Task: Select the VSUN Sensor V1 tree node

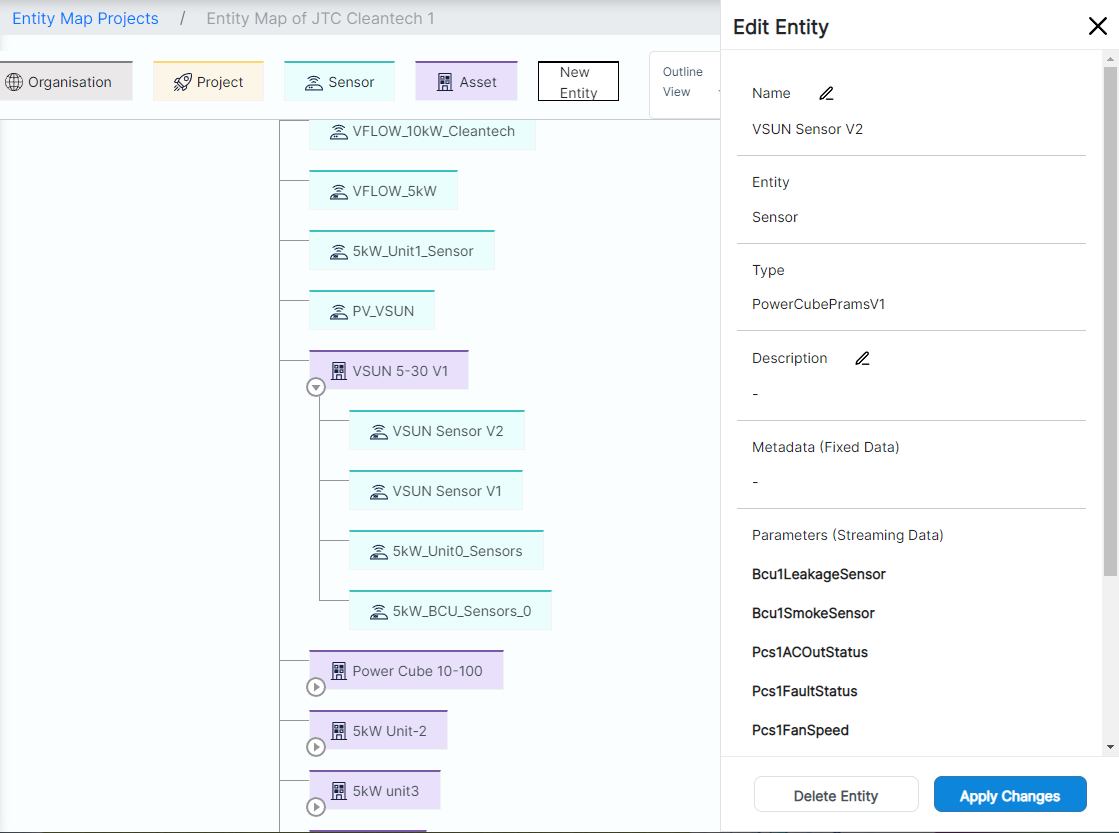Action: click(x=436, y=490)
